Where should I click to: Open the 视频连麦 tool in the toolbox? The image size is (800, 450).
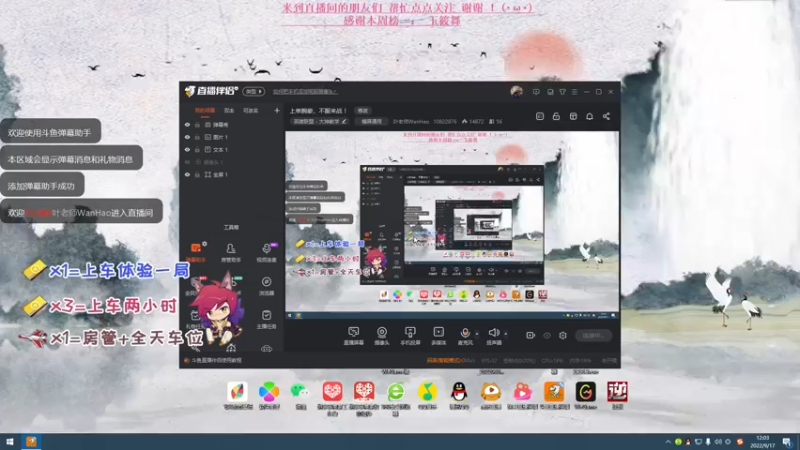[266, 252]
